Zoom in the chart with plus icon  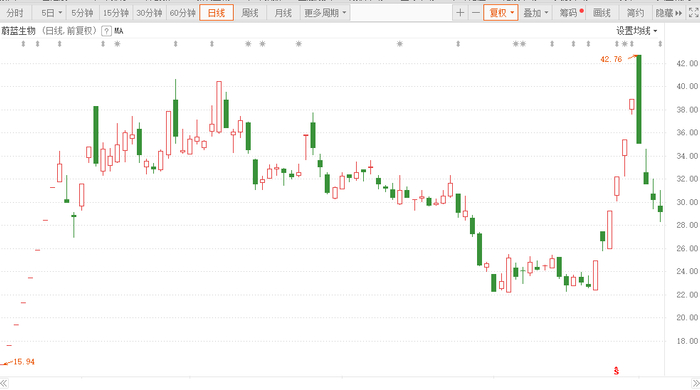(x=460, y=13)
